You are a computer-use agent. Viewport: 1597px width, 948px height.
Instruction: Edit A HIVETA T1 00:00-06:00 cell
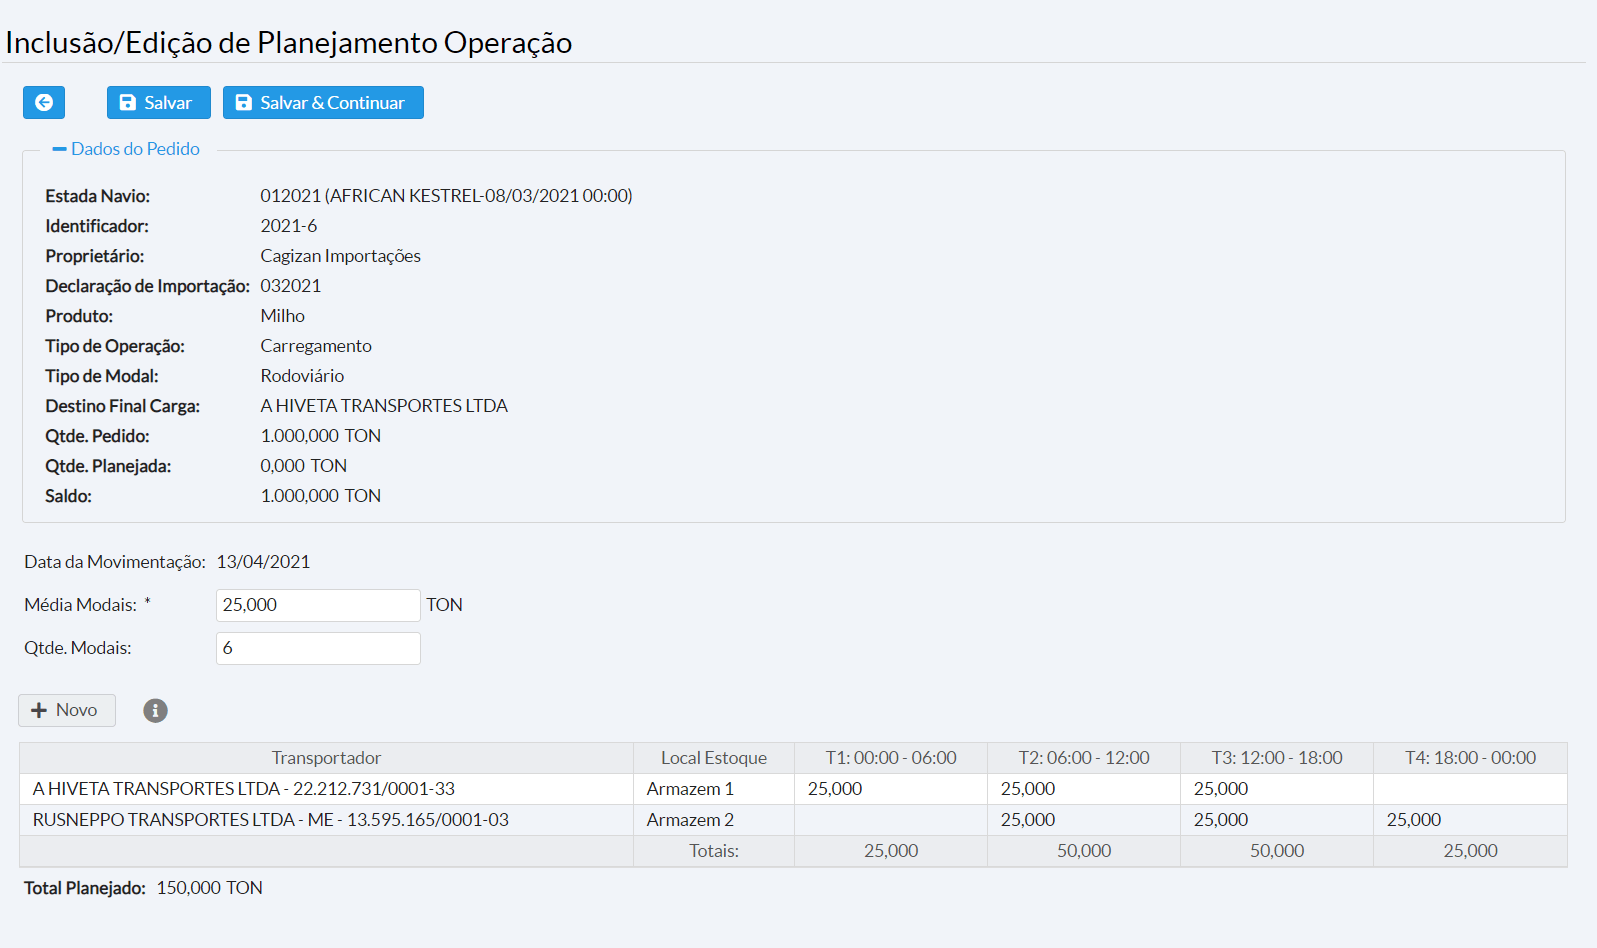pos(890,789)
